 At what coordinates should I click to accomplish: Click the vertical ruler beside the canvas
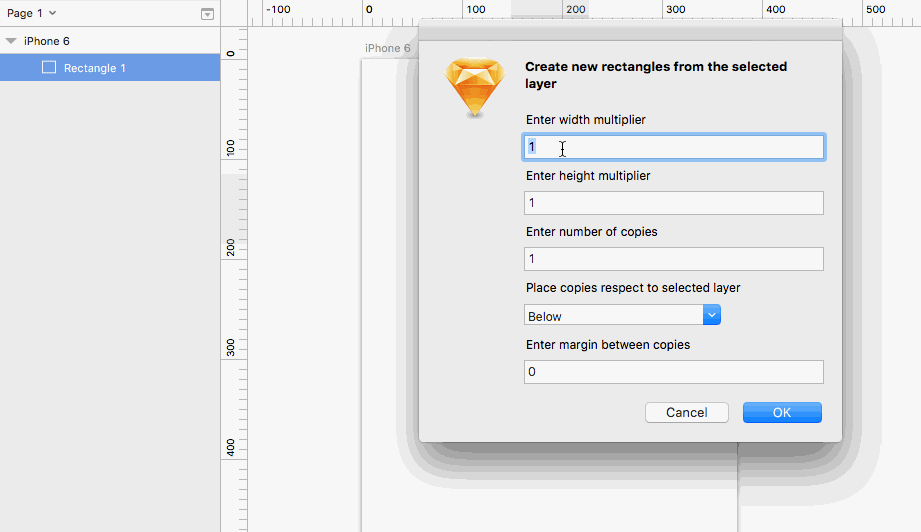click(234, 300)
